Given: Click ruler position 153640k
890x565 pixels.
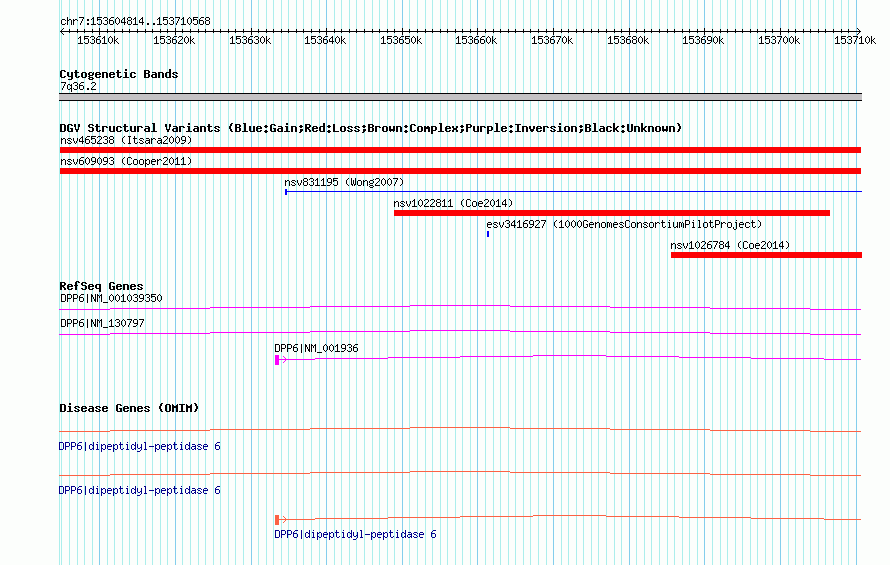Looking at the screenshot, I should 325,40.
